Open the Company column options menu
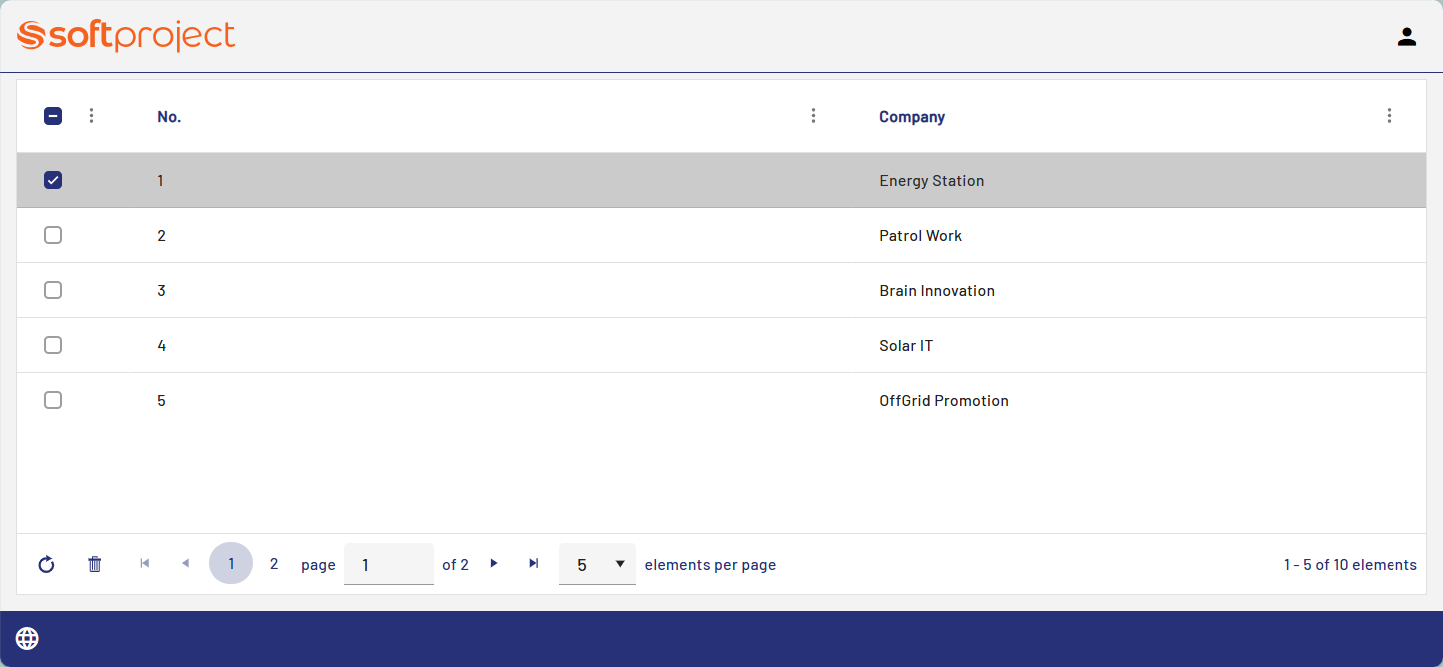 (1389, 116)
